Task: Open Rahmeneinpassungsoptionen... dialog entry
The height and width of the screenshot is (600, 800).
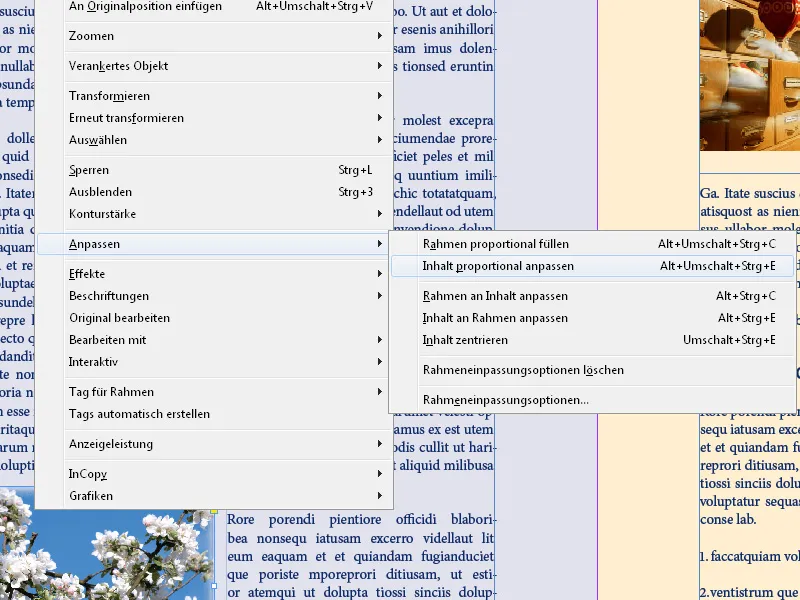Action: pyautogui.click(x=592, y=400)
